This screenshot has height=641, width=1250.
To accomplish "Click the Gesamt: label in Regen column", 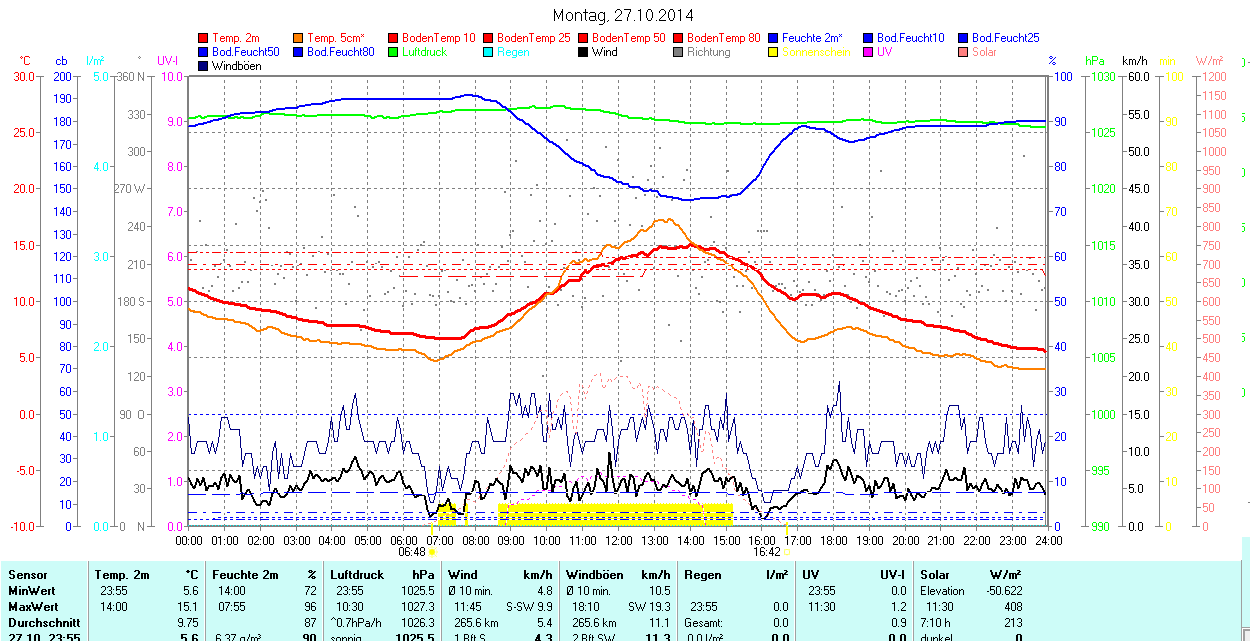I will [705, 623].
